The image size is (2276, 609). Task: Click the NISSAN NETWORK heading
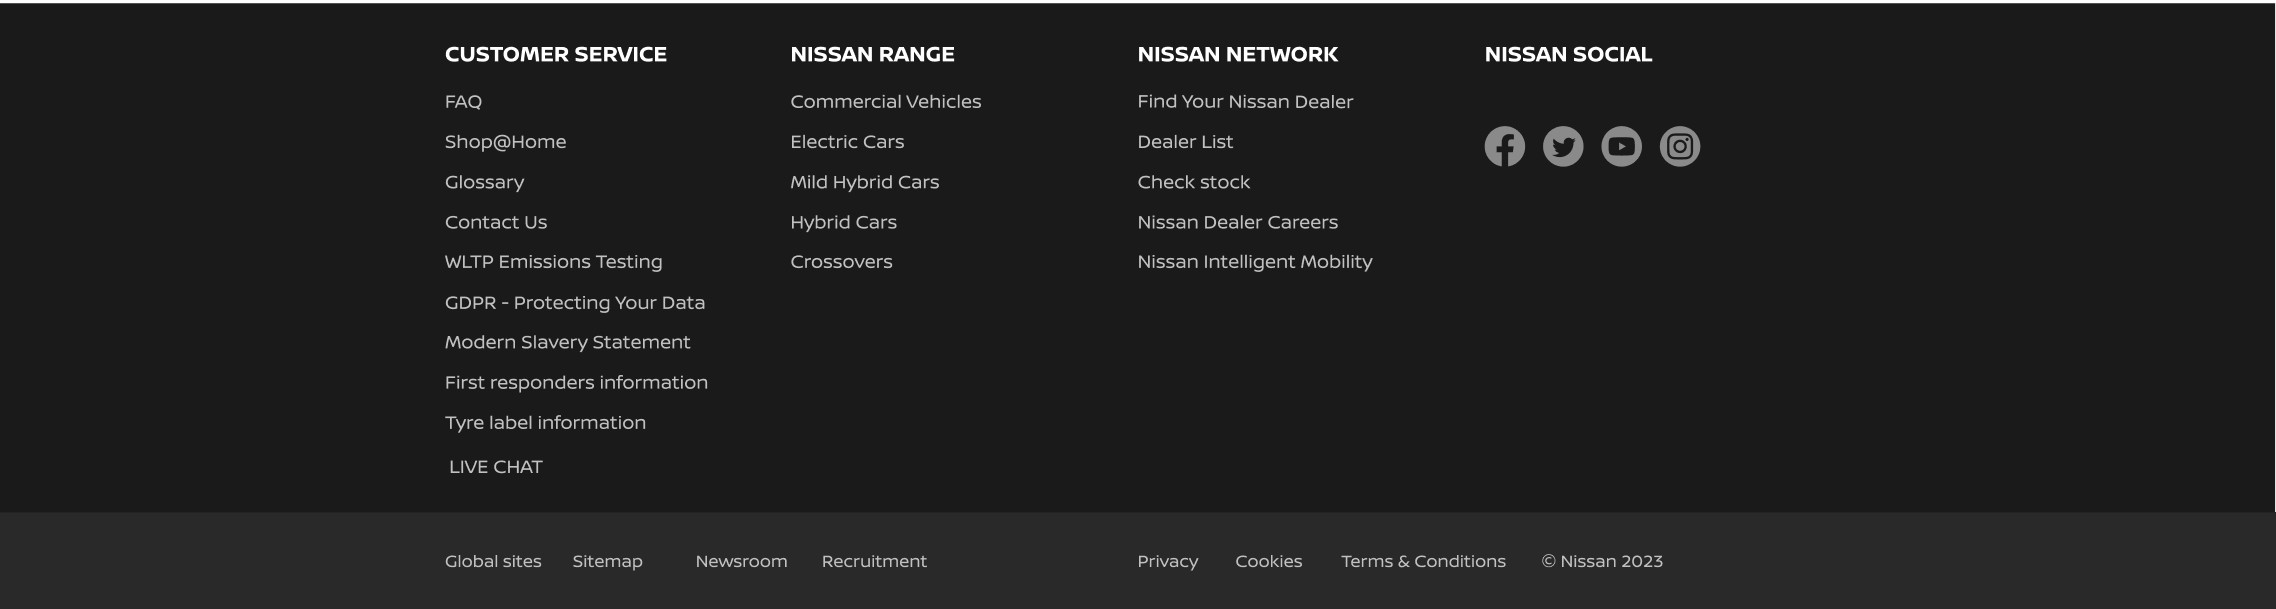point(1237,55)
